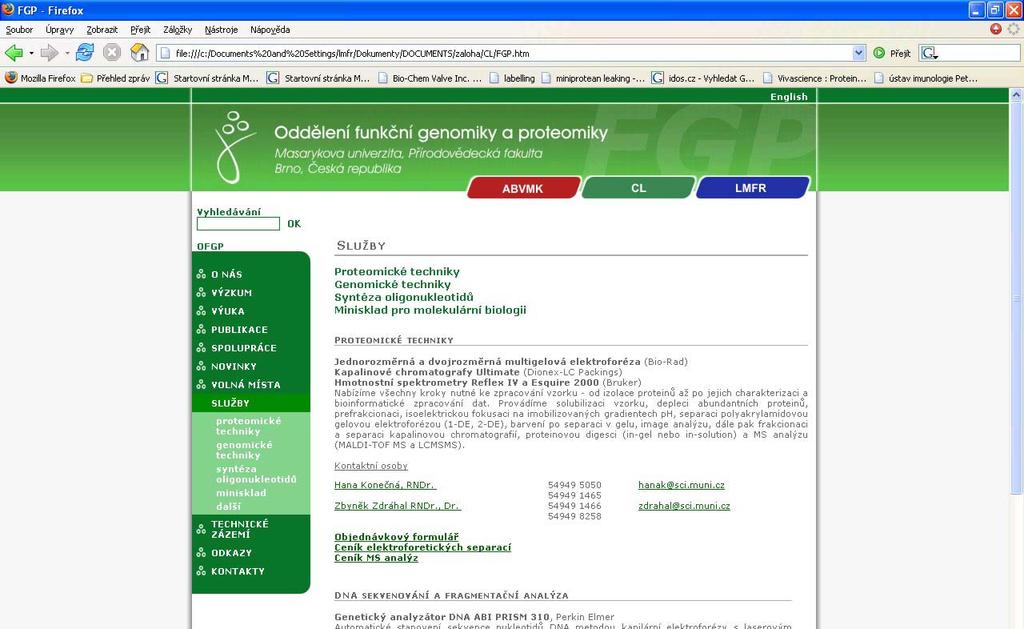The width and height of the screenshot is (1024, 629).
Task: Open Minisklad pro molekulární biologii link
Action: point(430,310)
